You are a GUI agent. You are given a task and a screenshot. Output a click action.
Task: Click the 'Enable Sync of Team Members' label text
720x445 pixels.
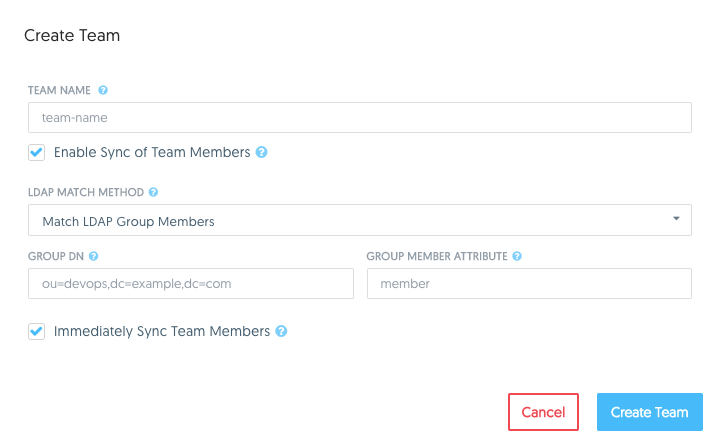click(x=151, y=152)
